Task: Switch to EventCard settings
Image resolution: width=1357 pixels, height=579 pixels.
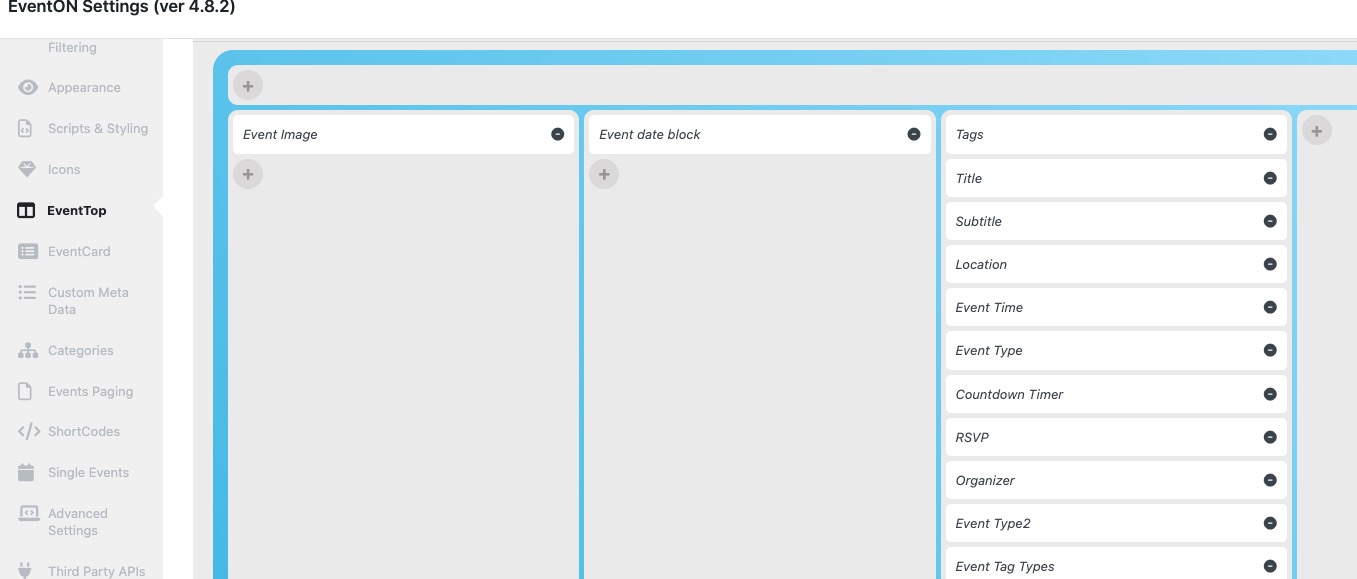Action: pyautogui.click(x=79, y=251)
